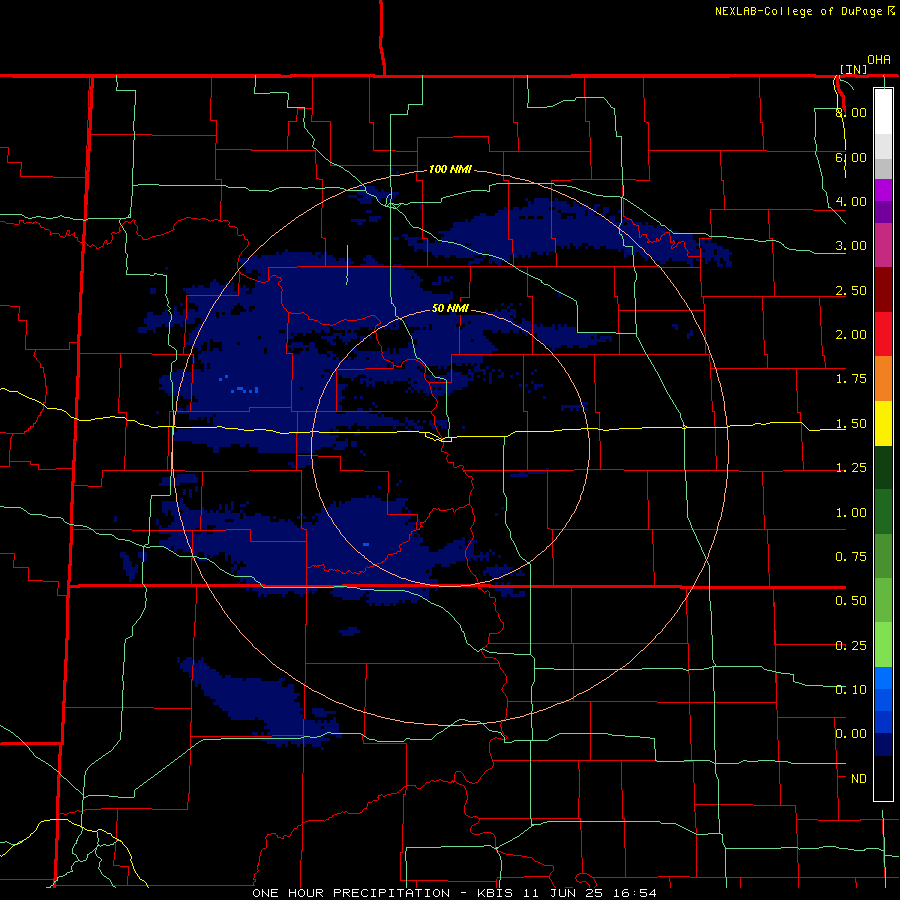Click the 1.50 legend value

[851, 424]
